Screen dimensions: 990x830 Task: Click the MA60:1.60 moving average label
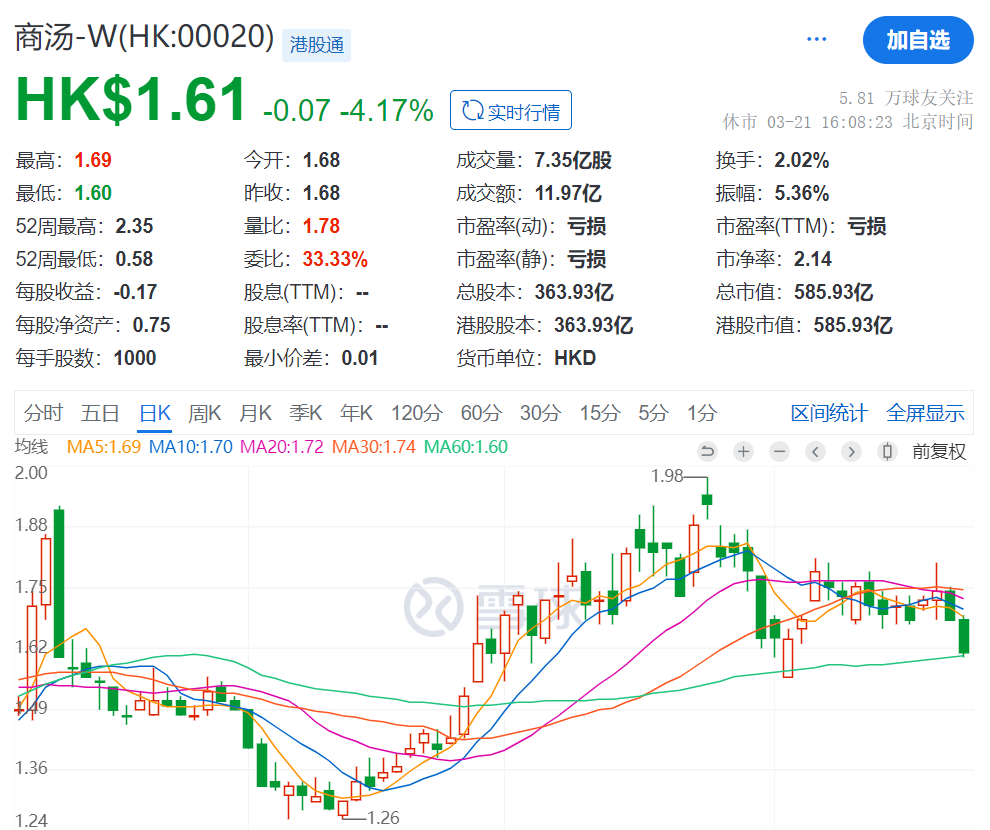click(x=465, y=447)
